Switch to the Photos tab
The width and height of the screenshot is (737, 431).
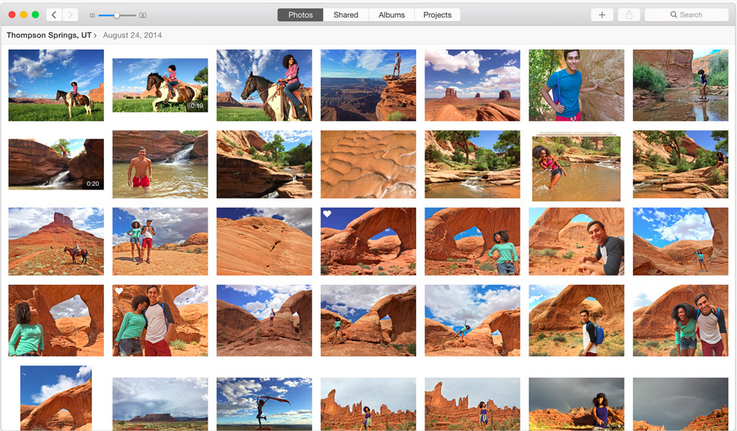click(x=300, y=15)
